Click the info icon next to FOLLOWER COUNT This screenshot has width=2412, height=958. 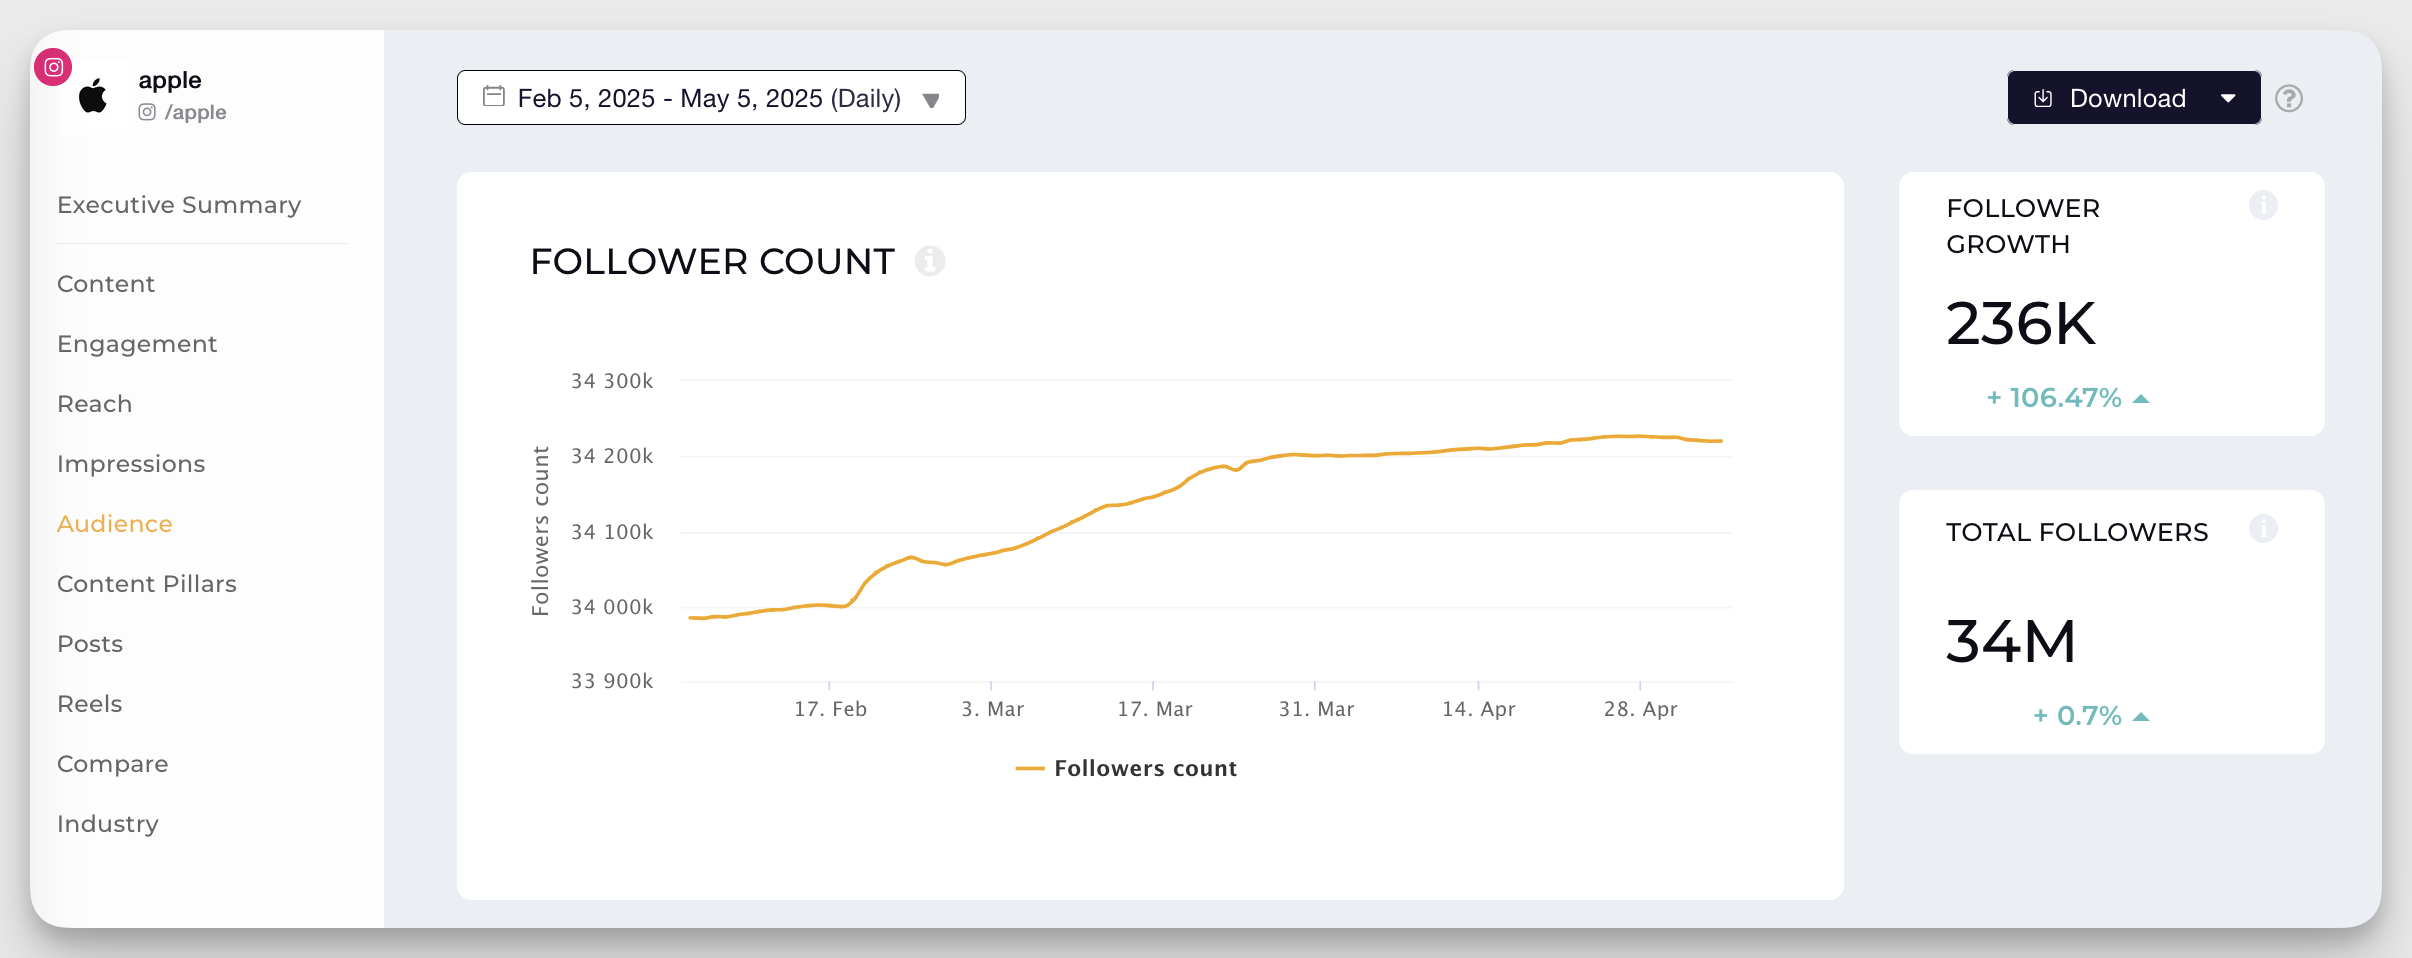932,261
